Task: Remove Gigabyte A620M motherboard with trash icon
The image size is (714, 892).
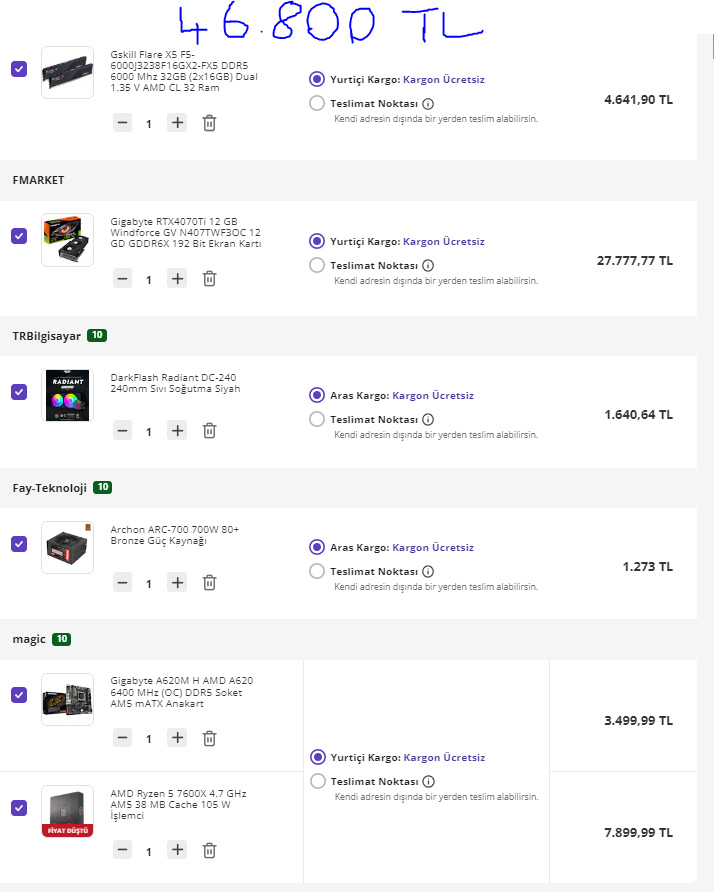Action: [209, 738]
